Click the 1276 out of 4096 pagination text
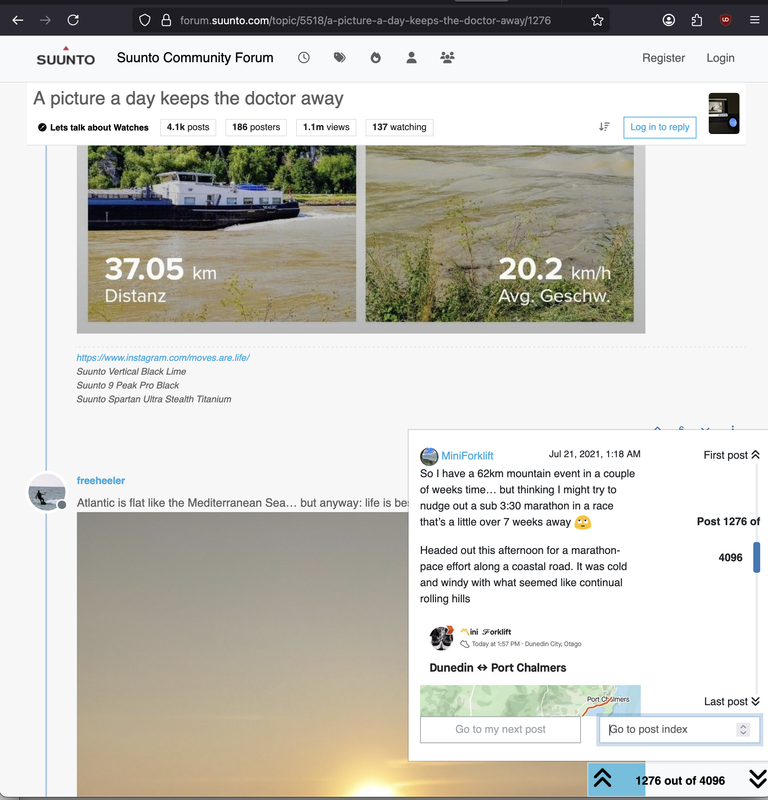Screen dimensions: 768x800 tap(680, 781)
